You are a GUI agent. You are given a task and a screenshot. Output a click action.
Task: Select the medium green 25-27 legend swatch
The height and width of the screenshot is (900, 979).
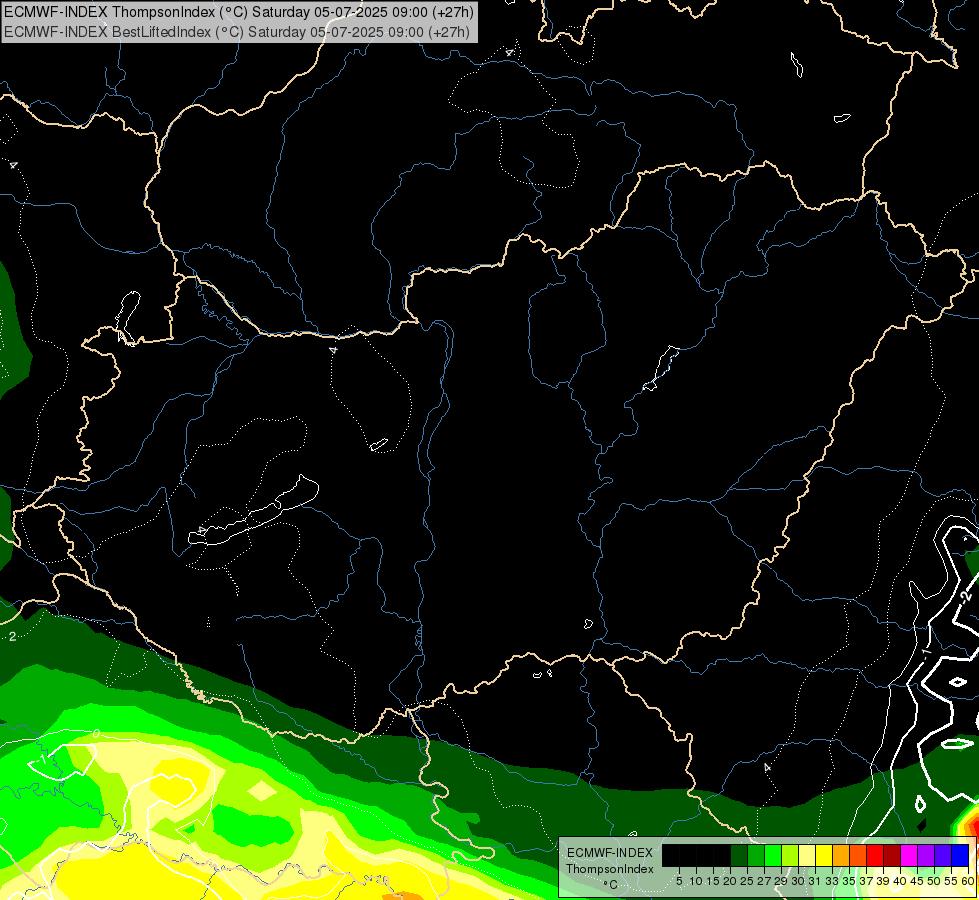756,855
